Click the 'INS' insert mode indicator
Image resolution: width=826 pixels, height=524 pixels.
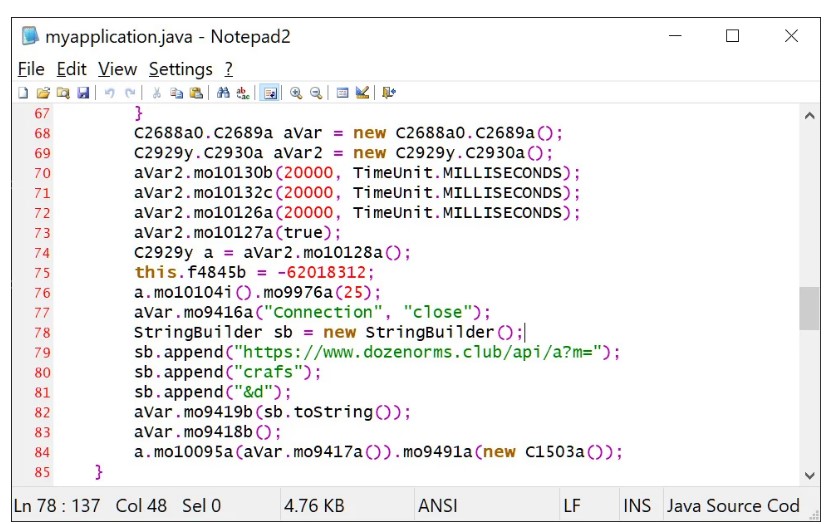click(637, 506)
